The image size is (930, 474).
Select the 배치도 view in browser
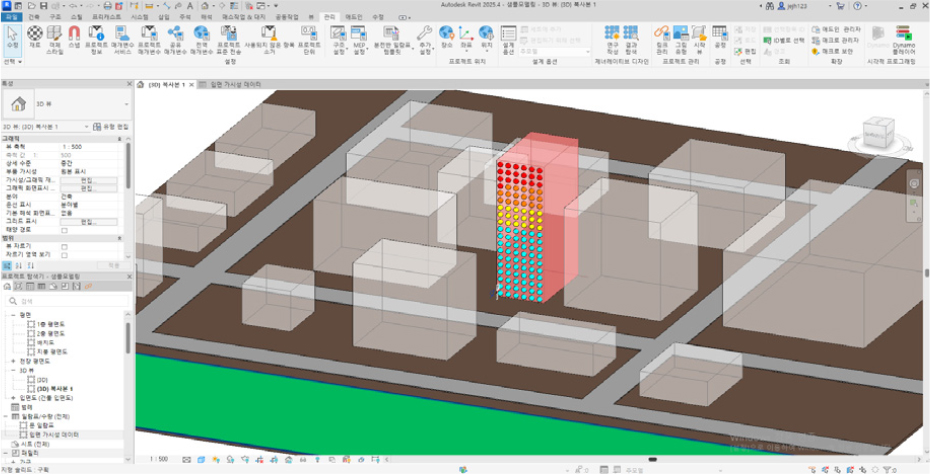tap(44, 342)
